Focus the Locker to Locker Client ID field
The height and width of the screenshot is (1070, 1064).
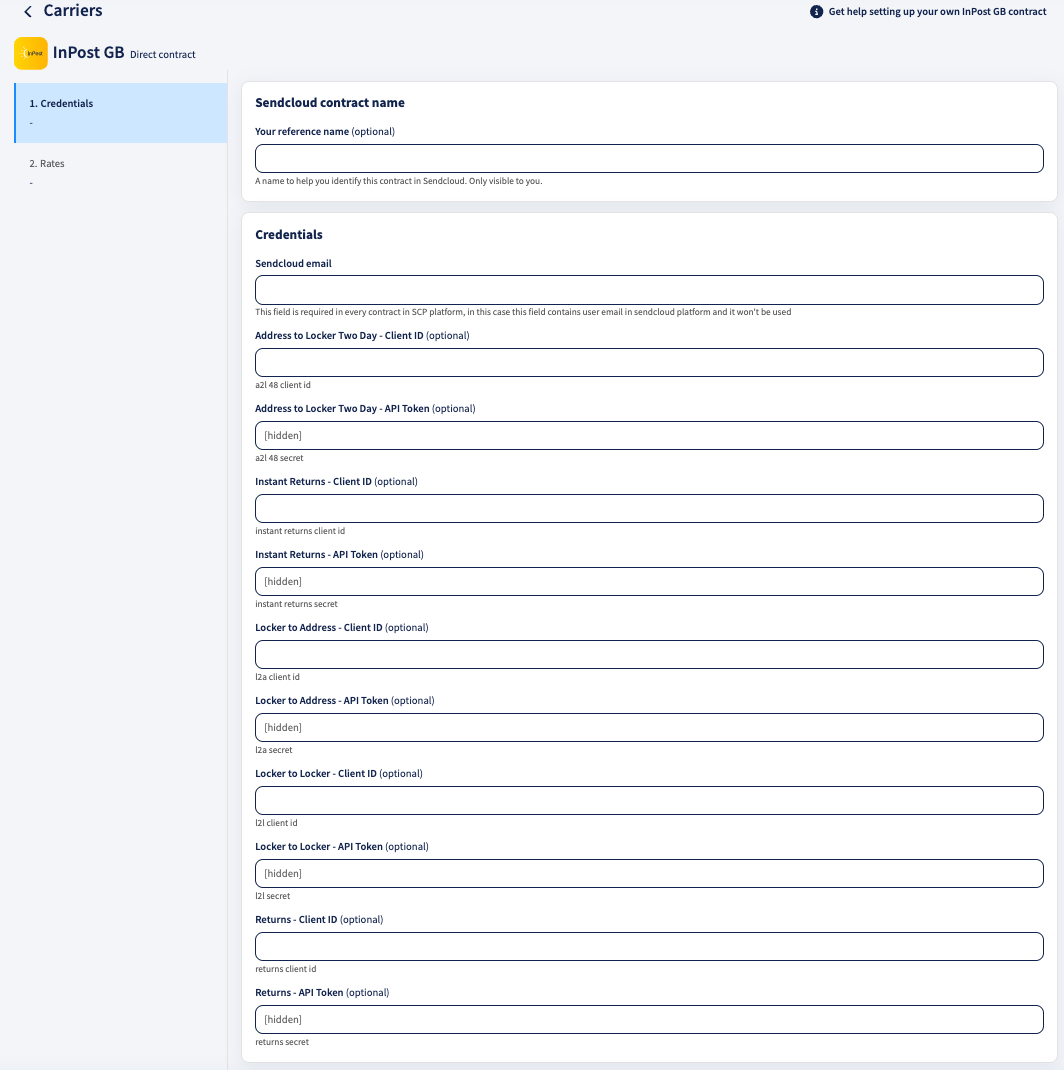point(649,800)
